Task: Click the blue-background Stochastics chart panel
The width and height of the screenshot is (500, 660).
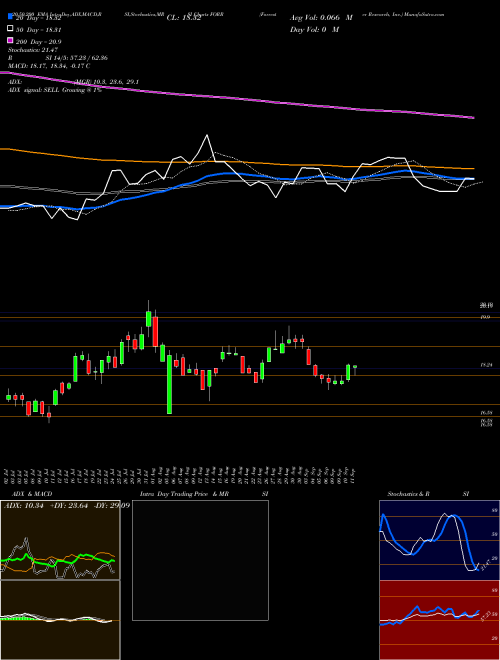Action: pos(439,540)
